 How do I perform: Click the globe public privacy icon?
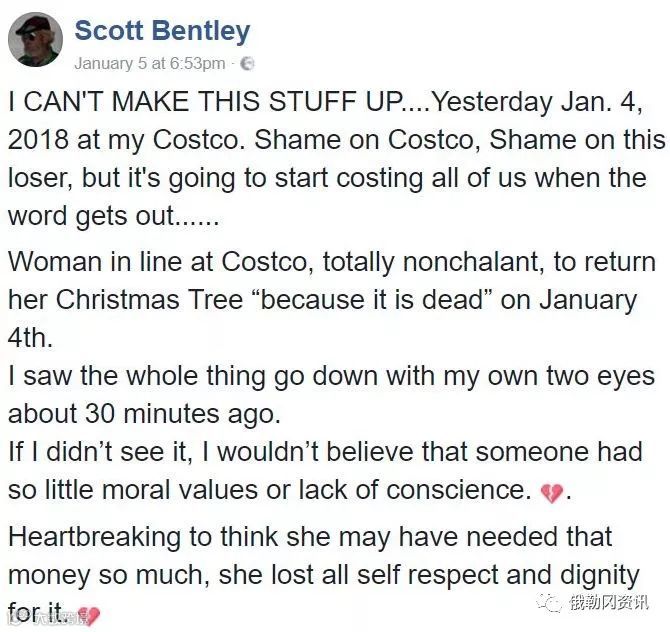point(247,63)
